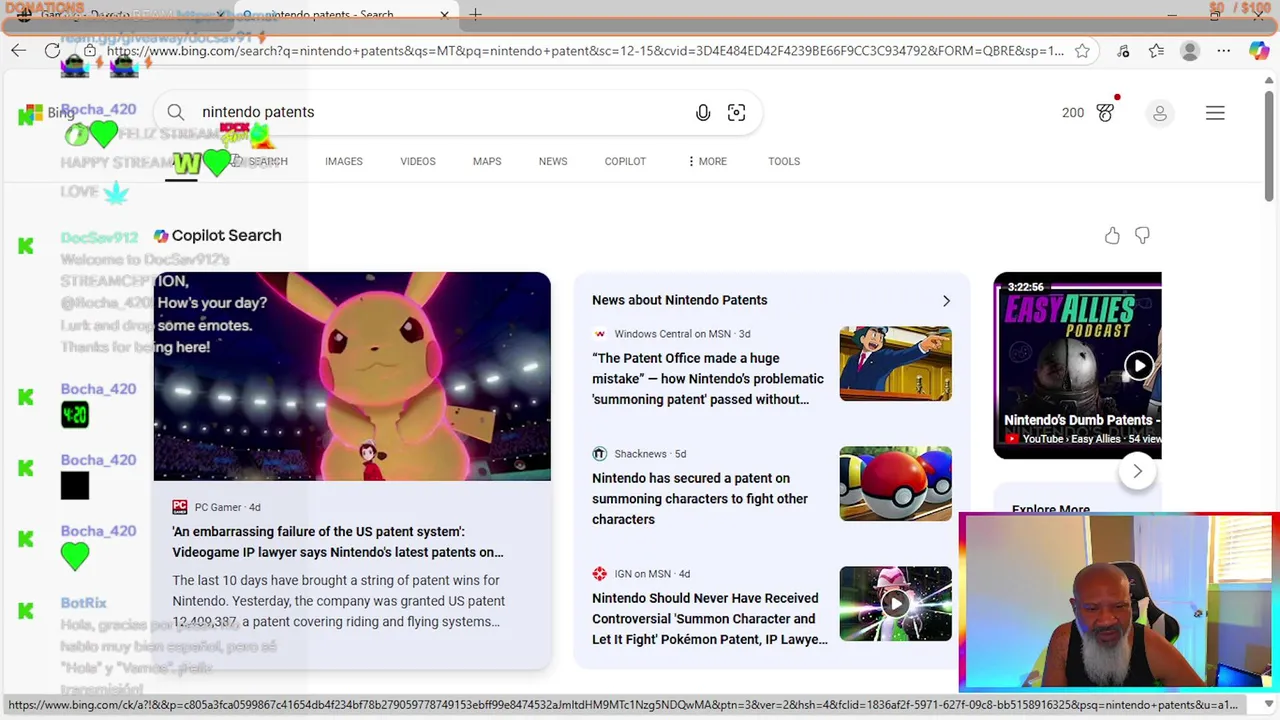The width and height of the screenshot is (1280, 720).
Task: Open the browser settings and more menu
Action: point(1223,51)
